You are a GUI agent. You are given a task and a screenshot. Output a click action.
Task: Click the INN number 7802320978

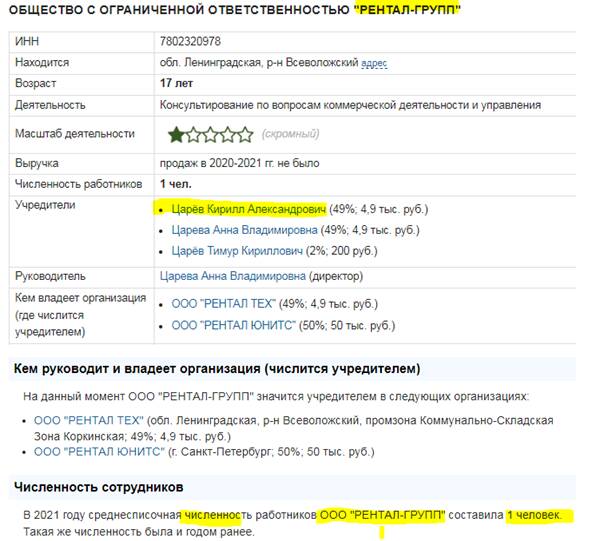click(x=190, y=41)
